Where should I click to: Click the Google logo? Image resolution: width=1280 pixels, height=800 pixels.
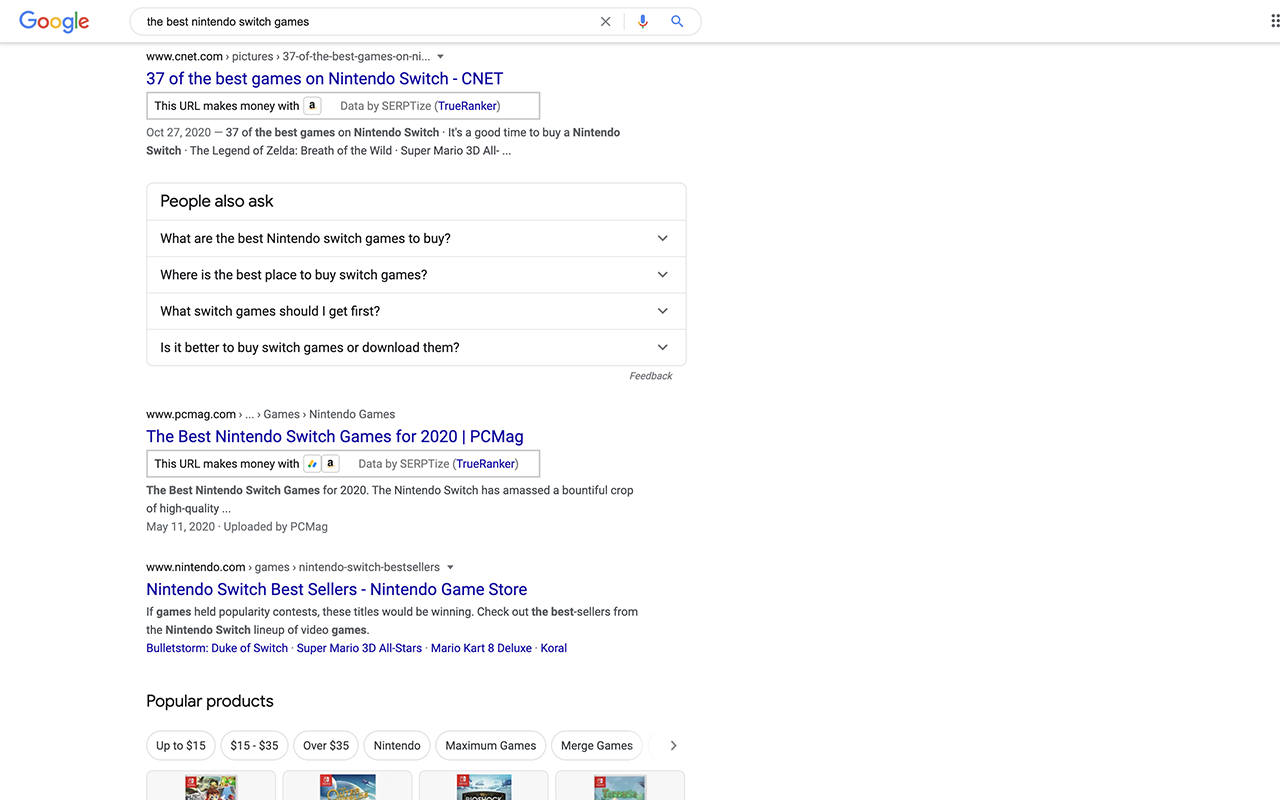click(54, 21)
